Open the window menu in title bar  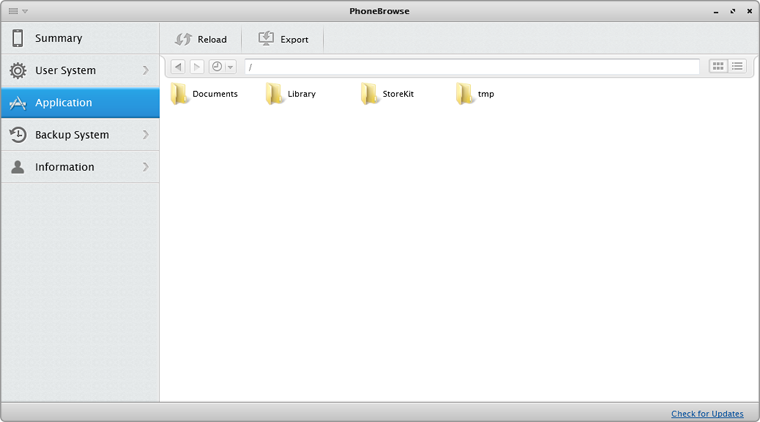[18, 11]
